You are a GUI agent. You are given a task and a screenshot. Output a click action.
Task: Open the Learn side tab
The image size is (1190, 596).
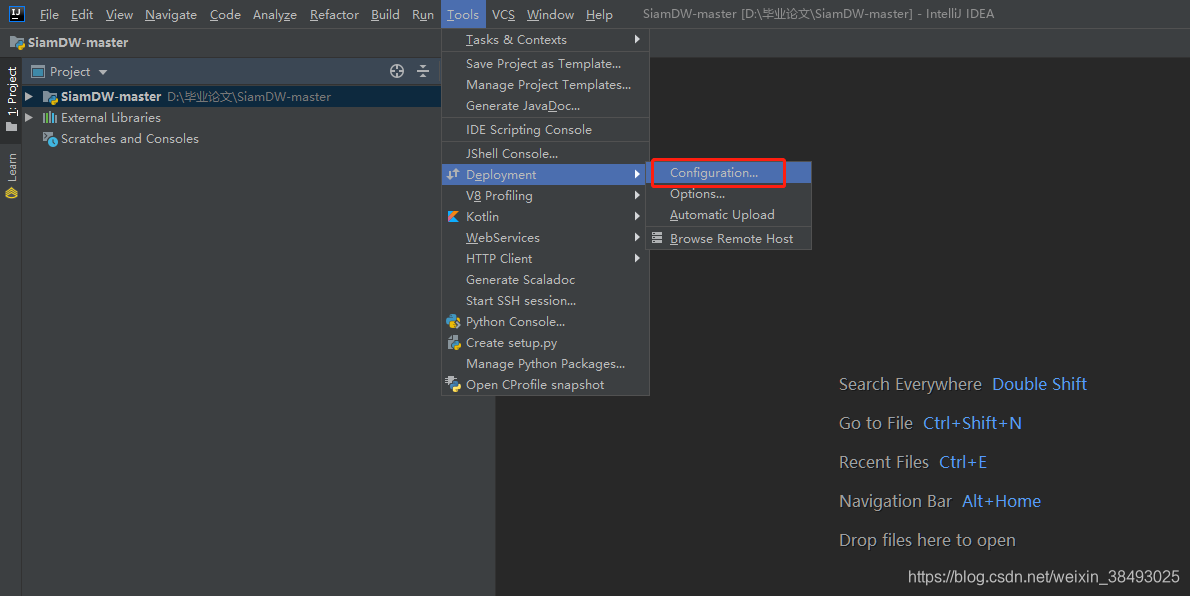[11, 175]
